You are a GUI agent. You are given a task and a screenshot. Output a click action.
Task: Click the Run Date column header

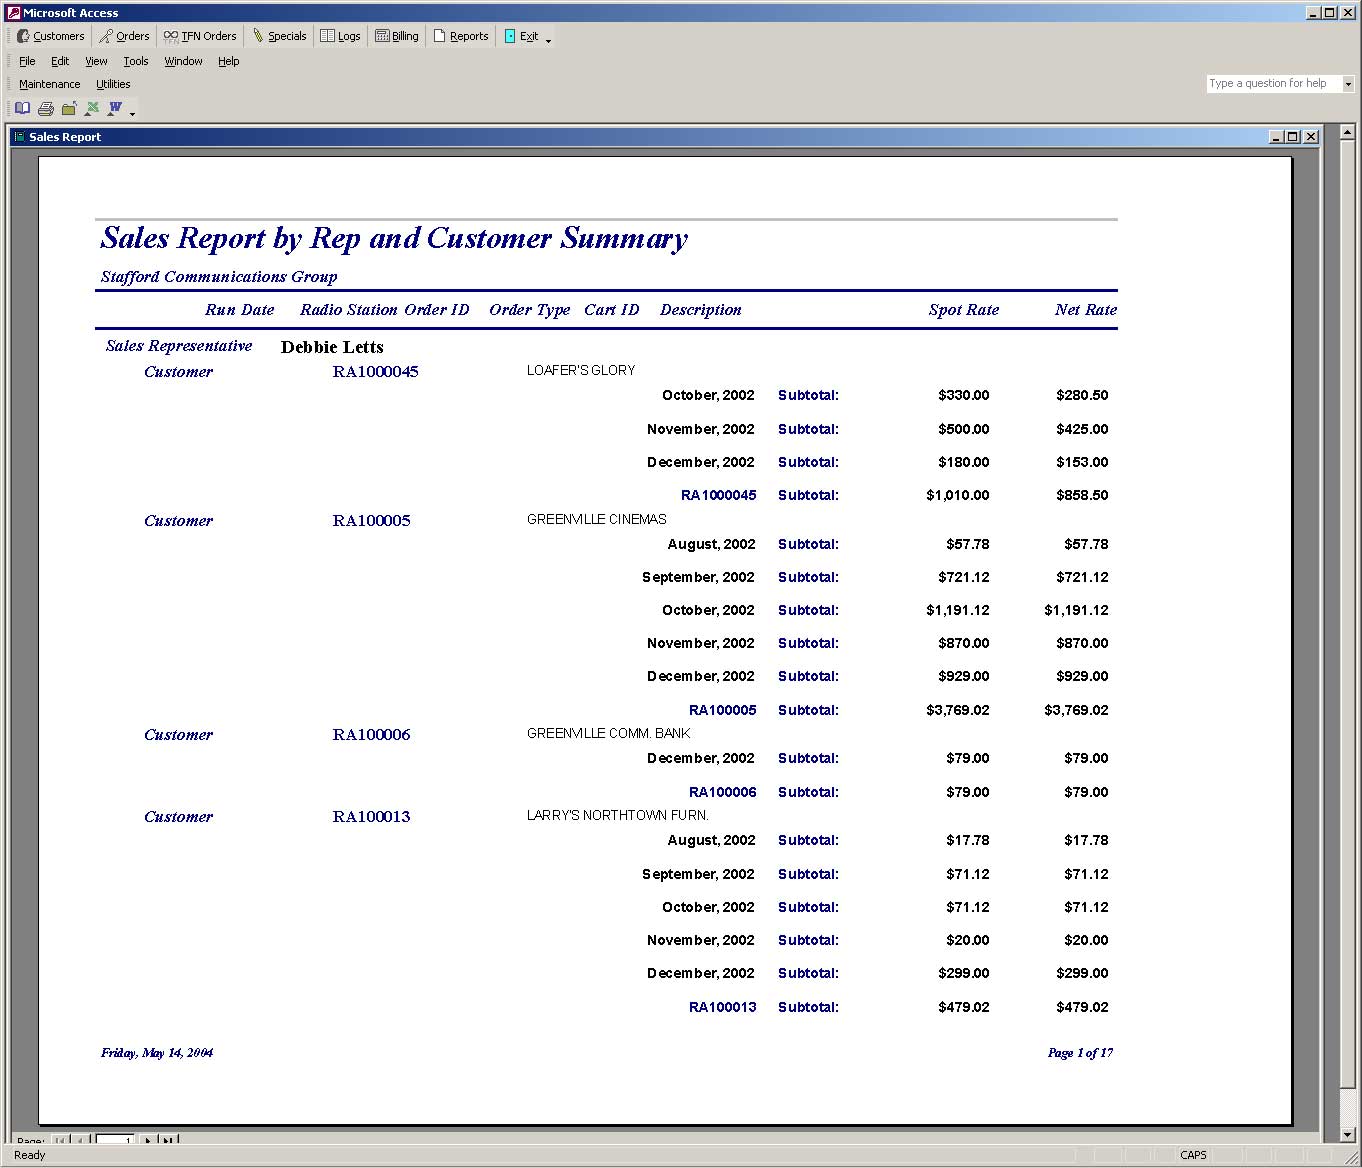[x=239, y=310]
